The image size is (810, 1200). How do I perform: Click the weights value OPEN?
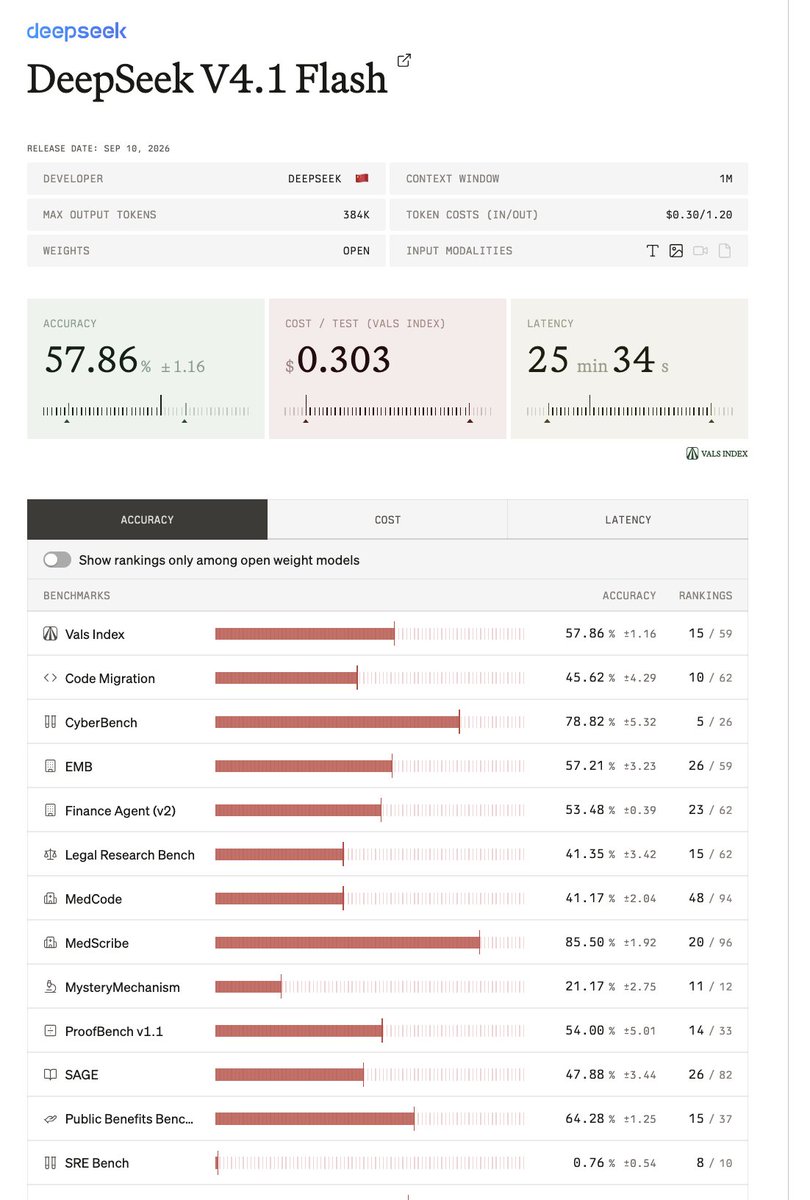[x=356, y=251]
